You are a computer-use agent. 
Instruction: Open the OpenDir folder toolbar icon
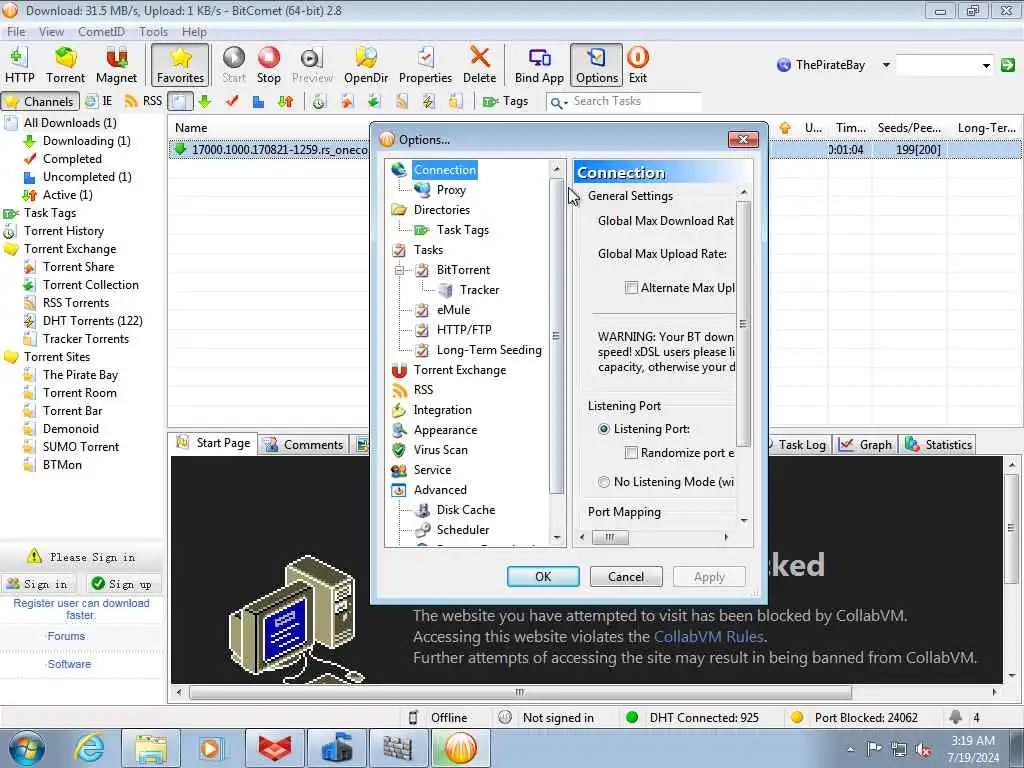pos(366,65)
